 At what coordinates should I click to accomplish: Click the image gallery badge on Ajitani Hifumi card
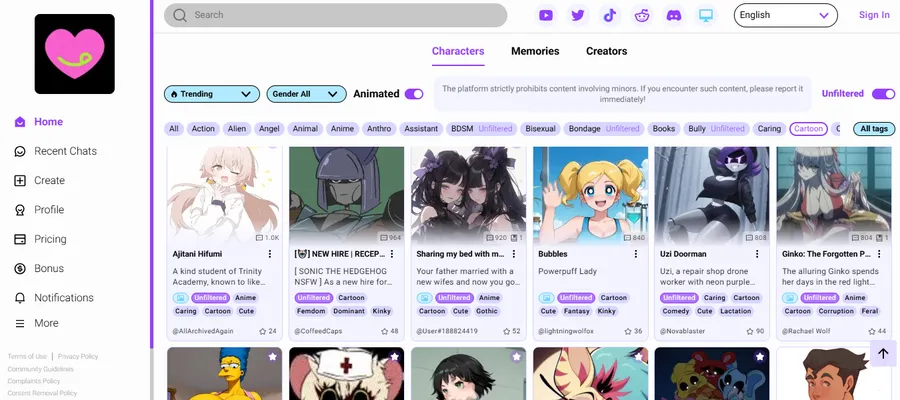point(181,298)
